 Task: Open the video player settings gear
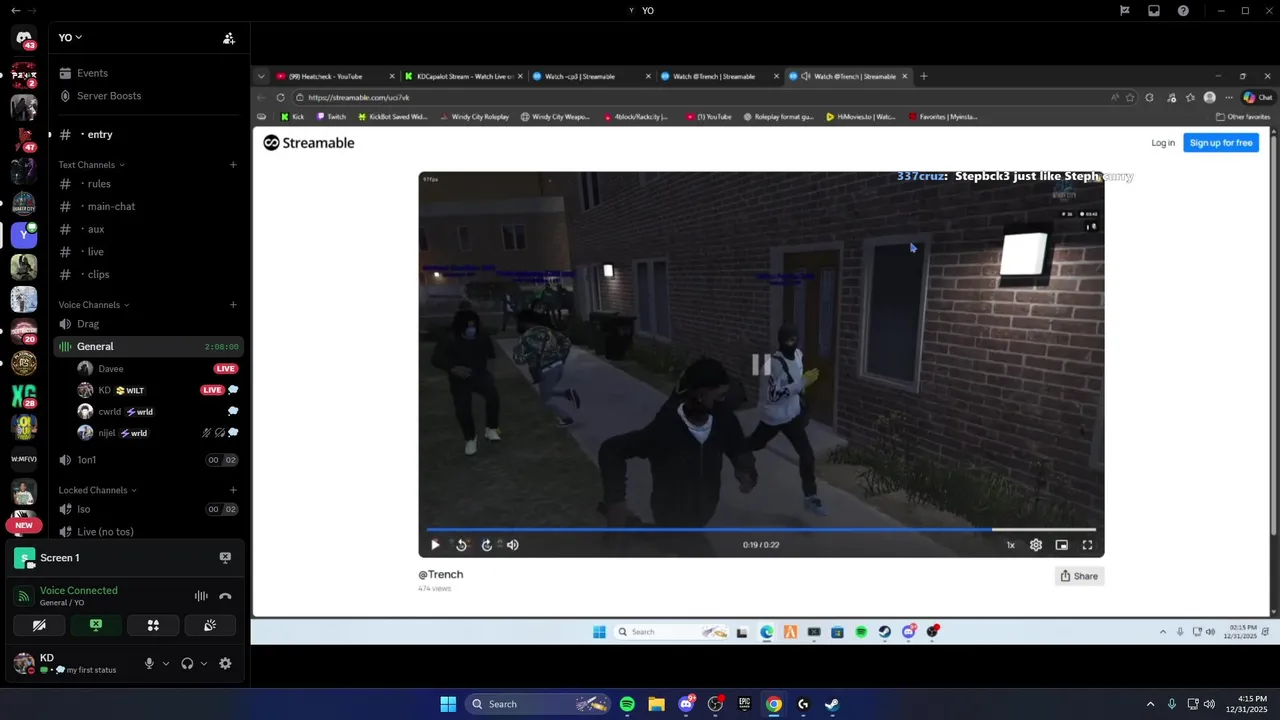pos(1036,545)
